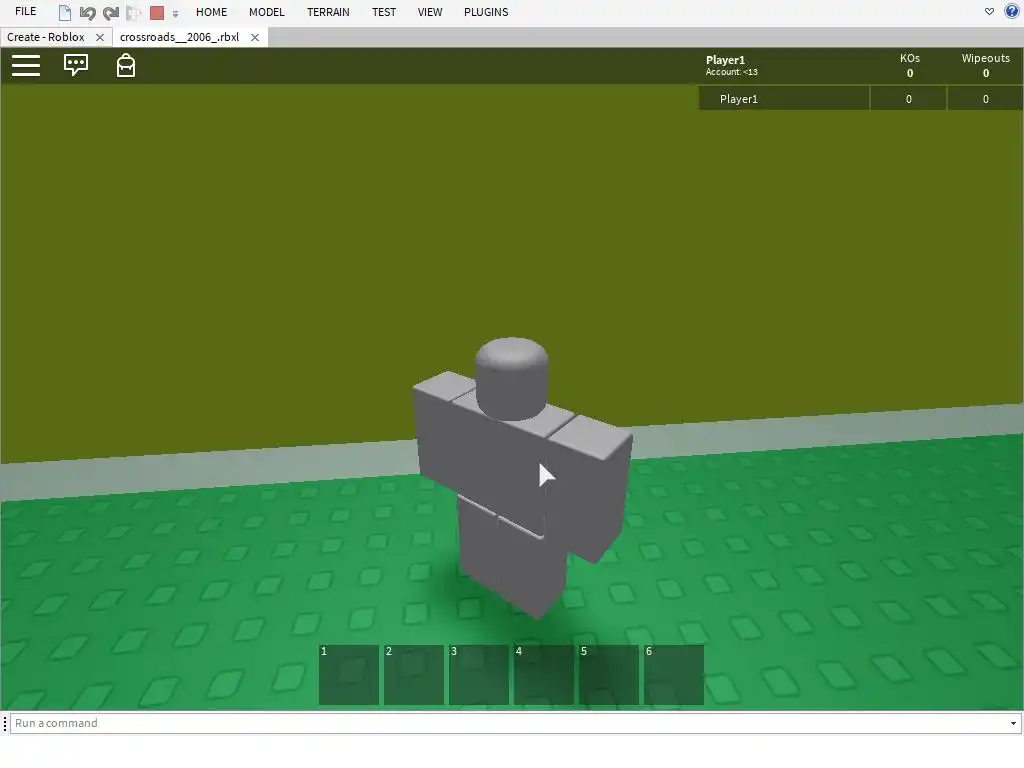Select hotbar slot 4

pos(544,675)
